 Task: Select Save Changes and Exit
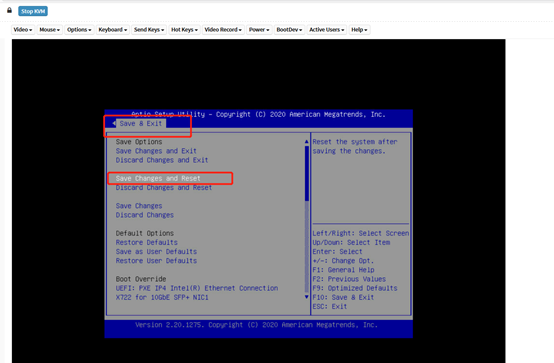[156, 151]
